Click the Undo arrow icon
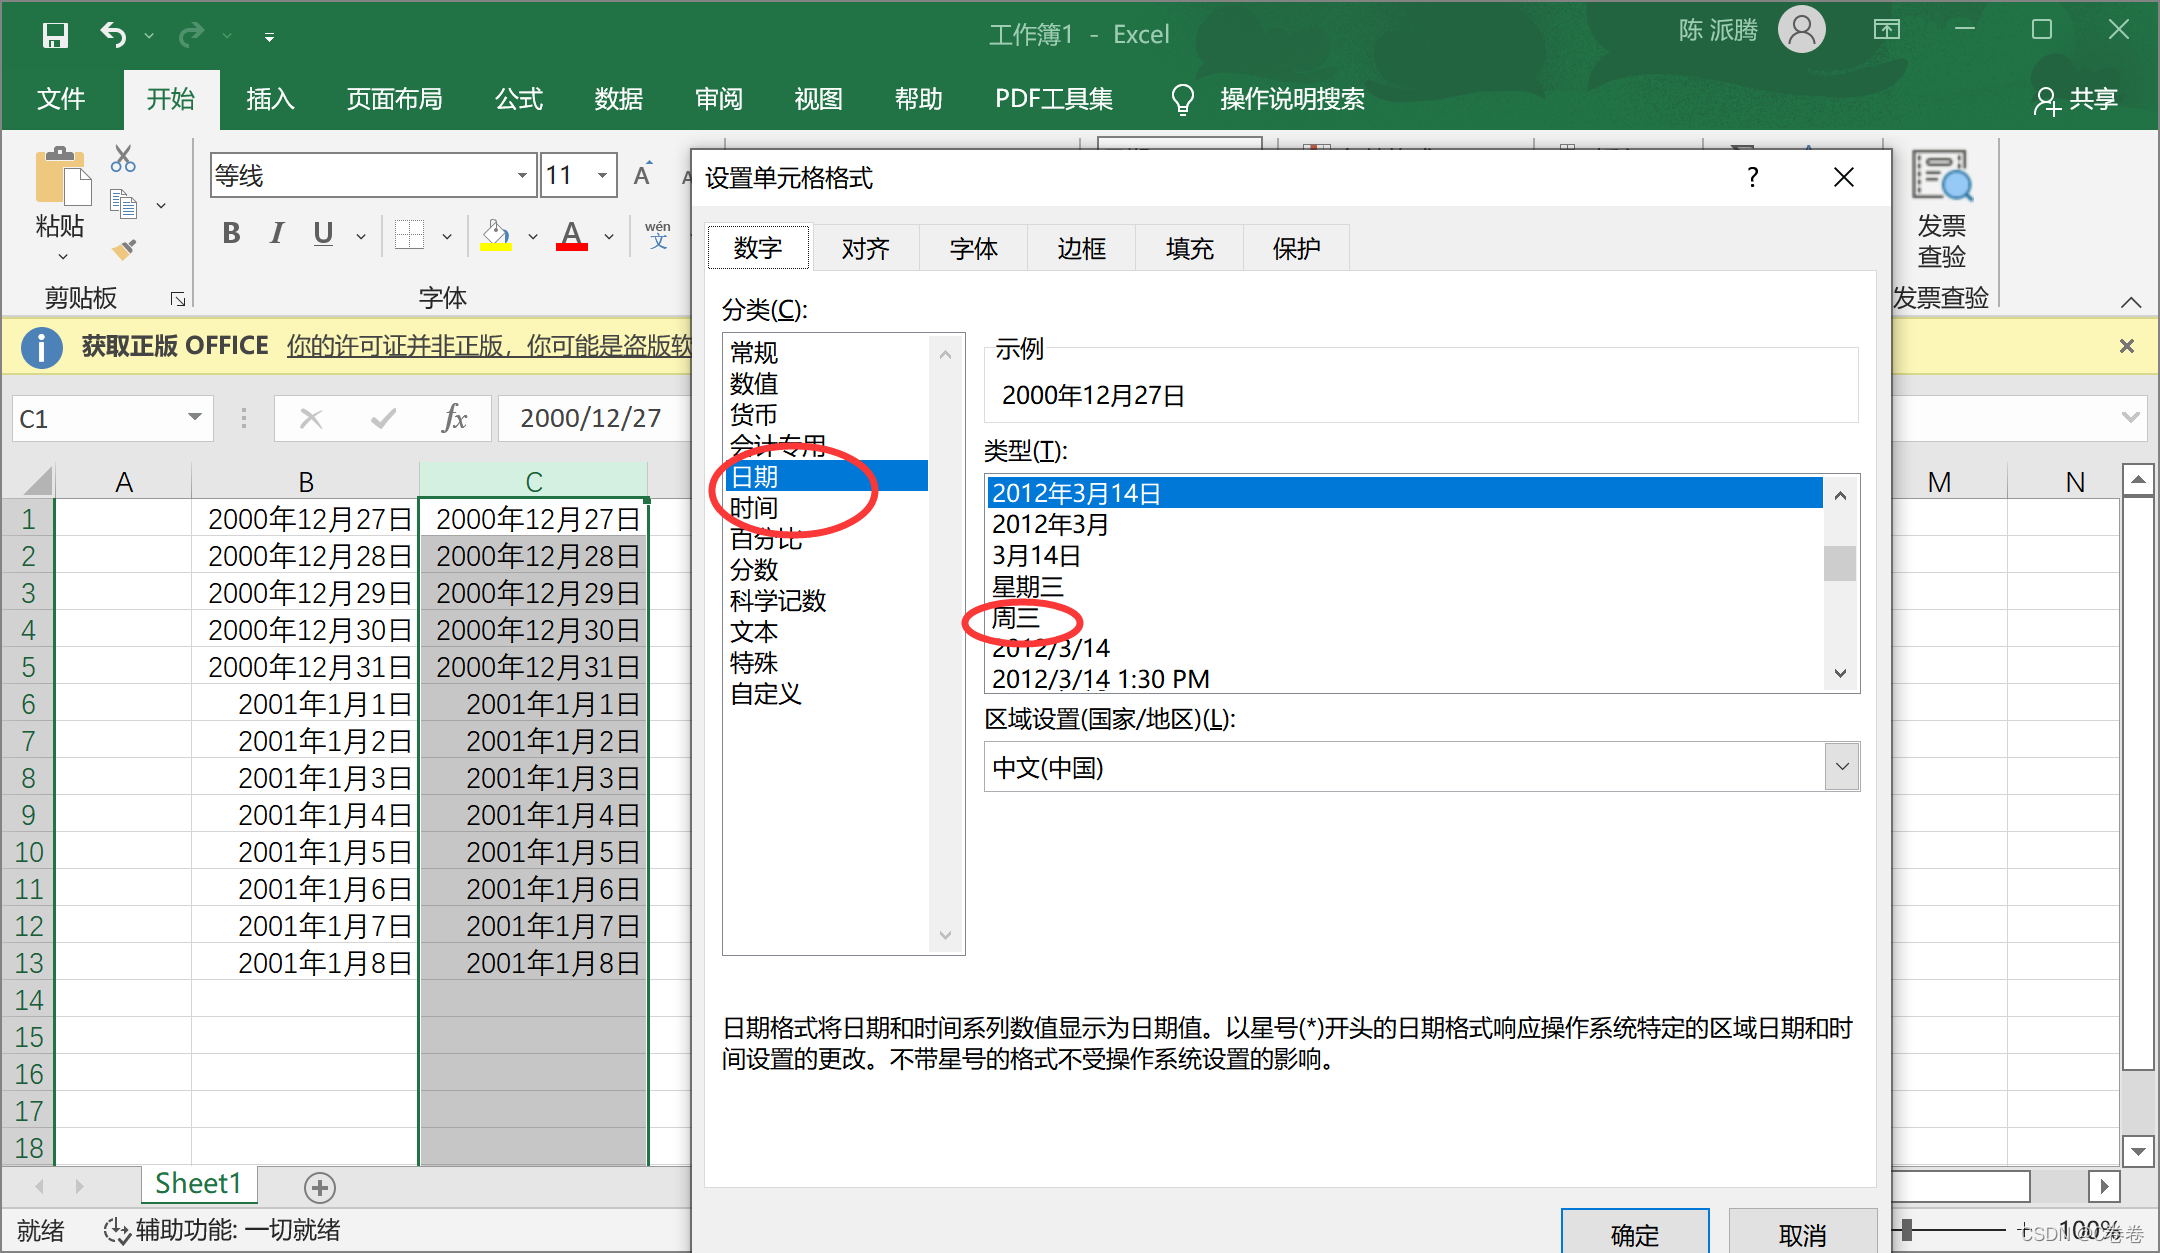 point(113,35)
